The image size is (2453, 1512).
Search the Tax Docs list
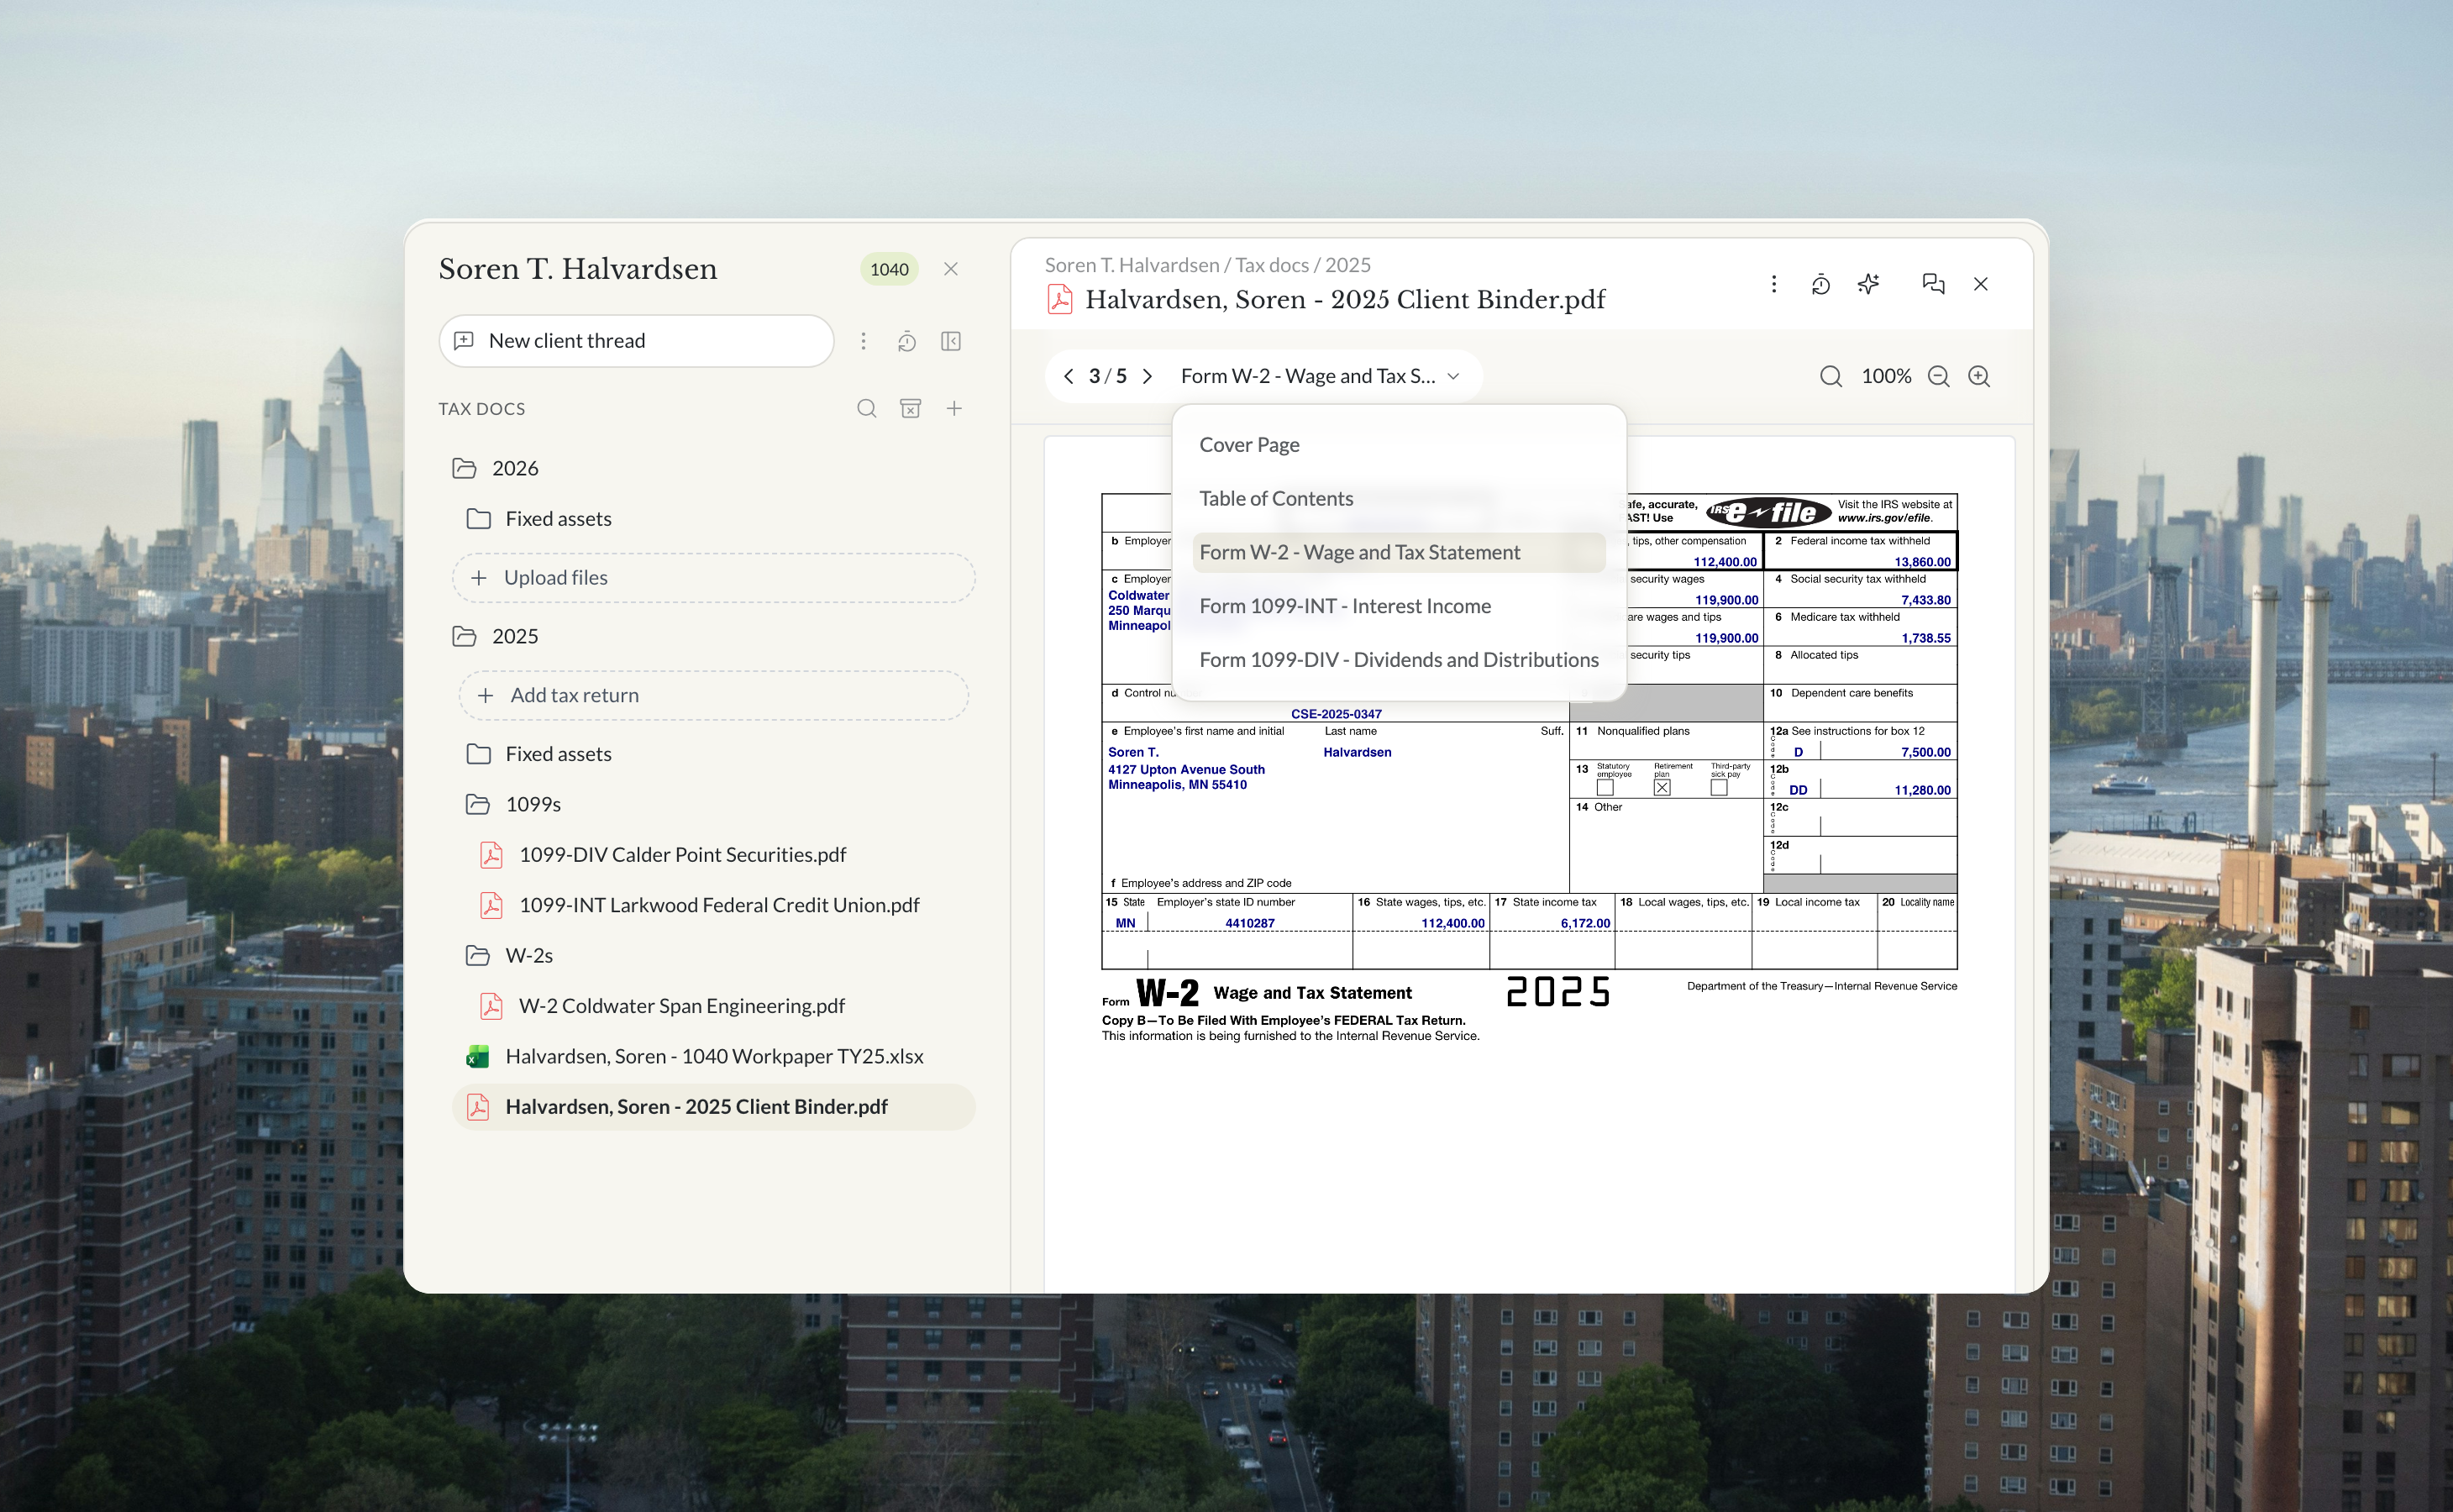[867, 408]
